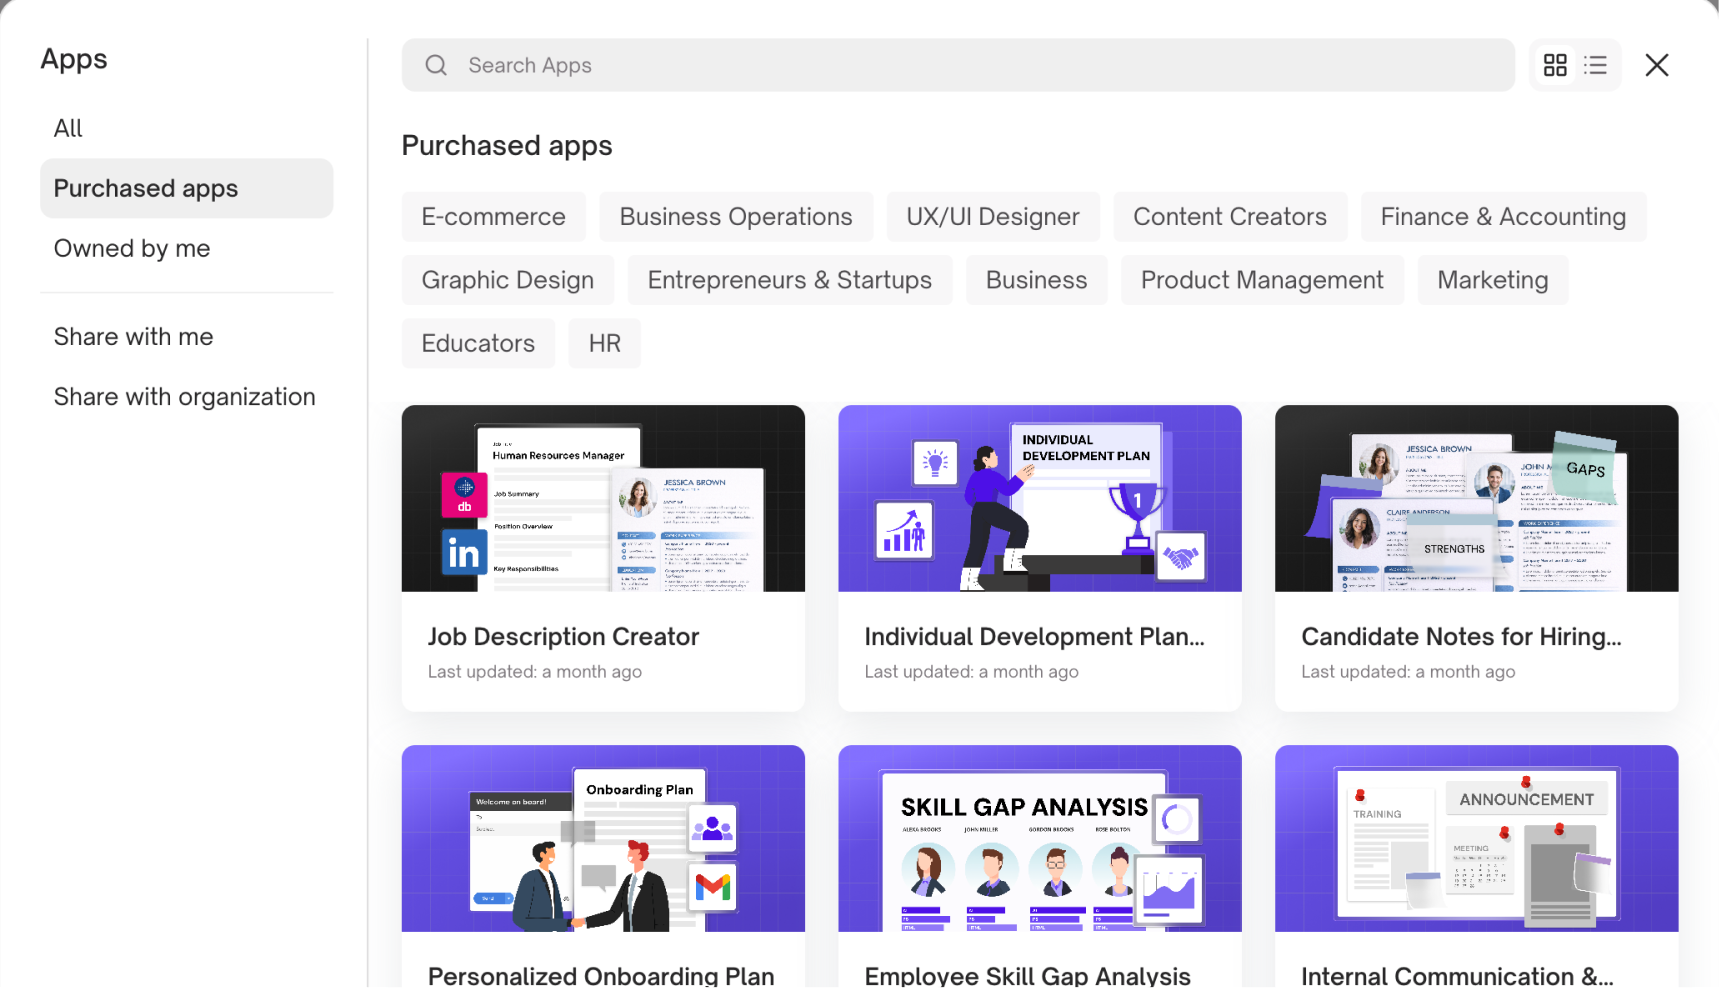The width and height of the screenshot is (1720, 988).
Task: Click the search magnifier icon
Action: pos(436,65)
